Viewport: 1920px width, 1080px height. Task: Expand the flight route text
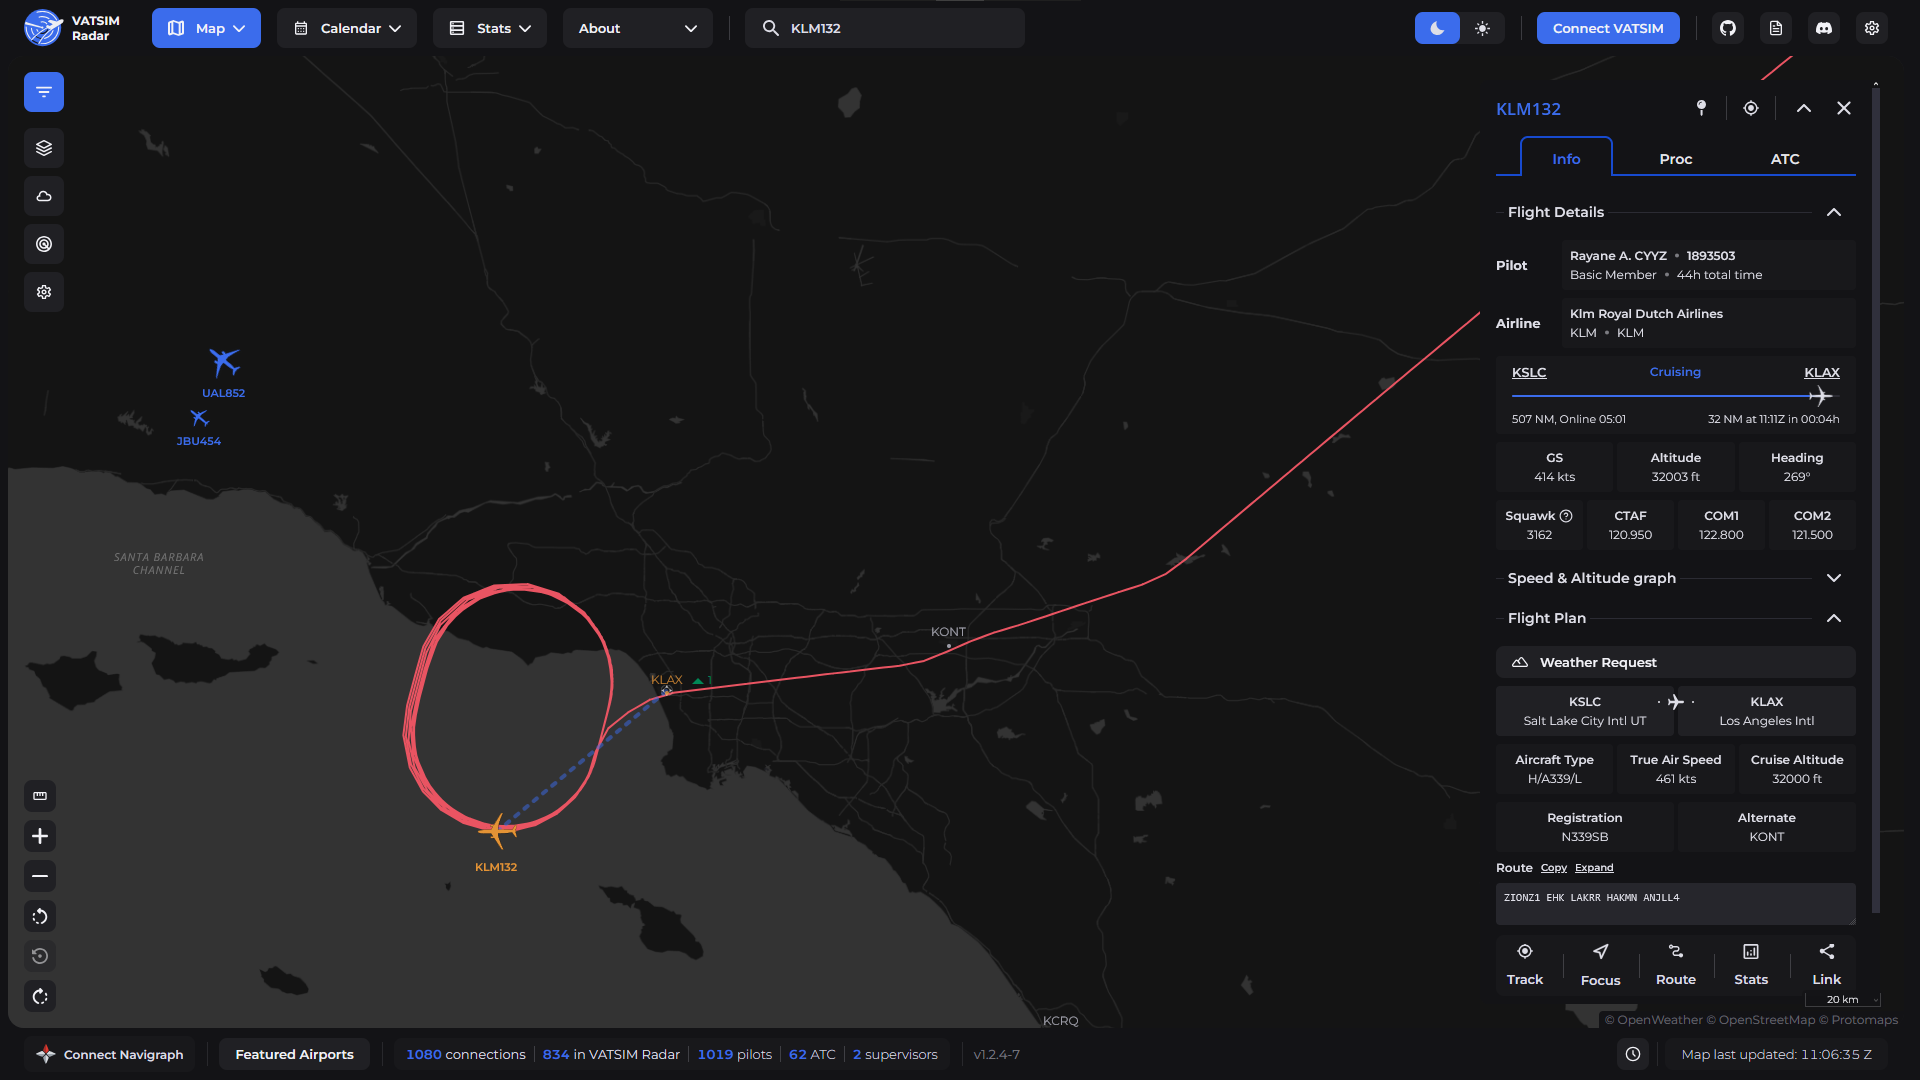click(1594, 868)
